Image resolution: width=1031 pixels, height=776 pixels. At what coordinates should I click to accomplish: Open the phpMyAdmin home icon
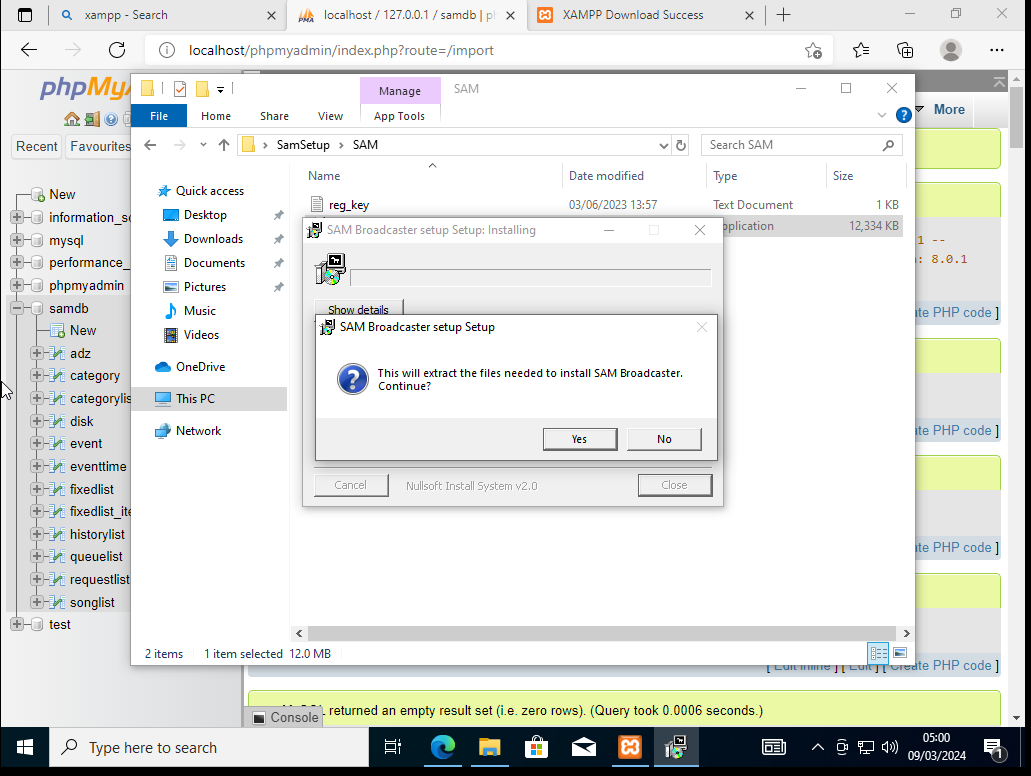[72, 119]
